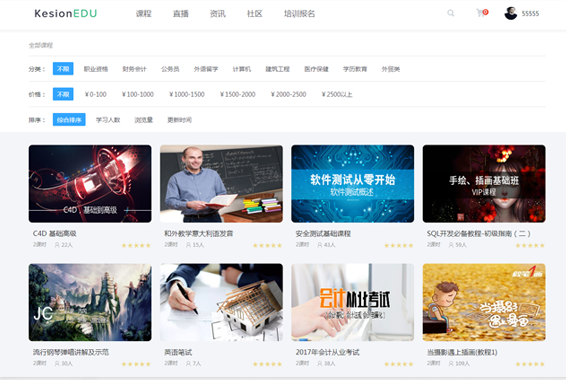Open the 课程 nav menu
566x380 pixels.
coord(143,14)
